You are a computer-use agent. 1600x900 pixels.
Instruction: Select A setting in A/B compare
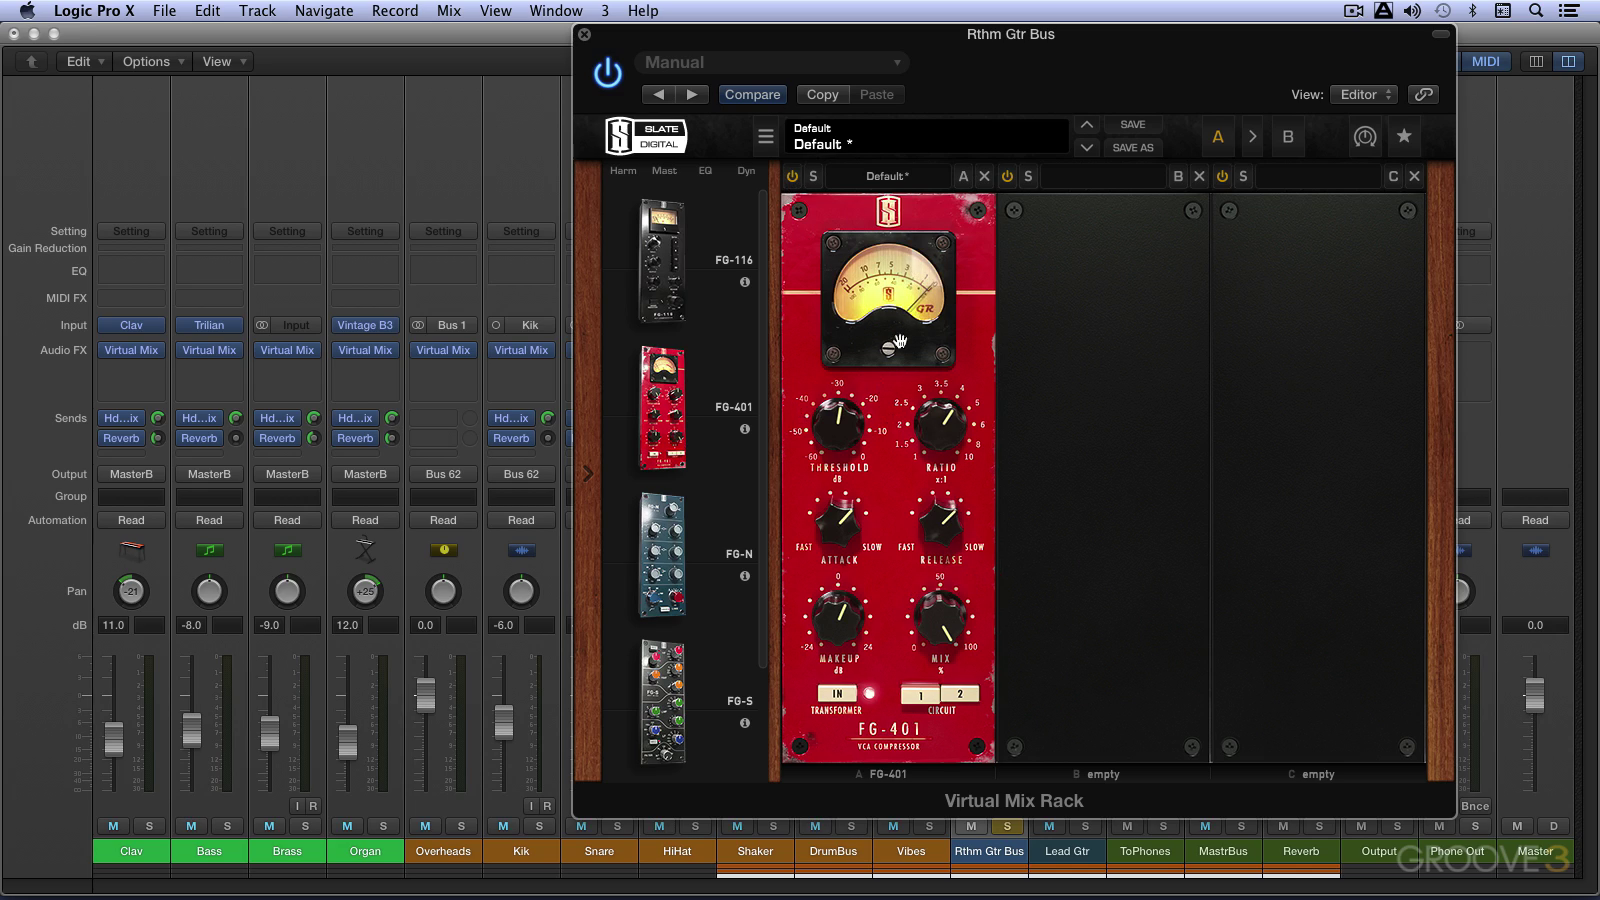click(1218, 137)
